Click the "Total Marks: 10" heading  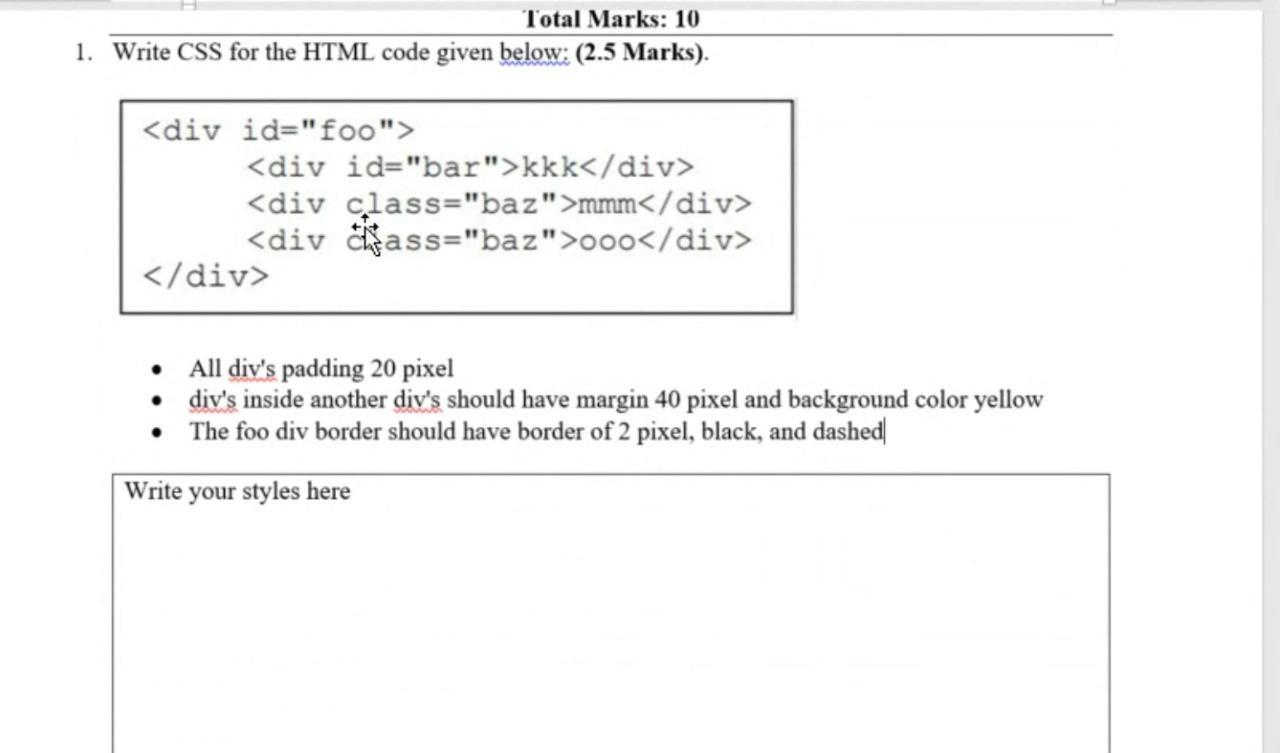click(611, 18)
